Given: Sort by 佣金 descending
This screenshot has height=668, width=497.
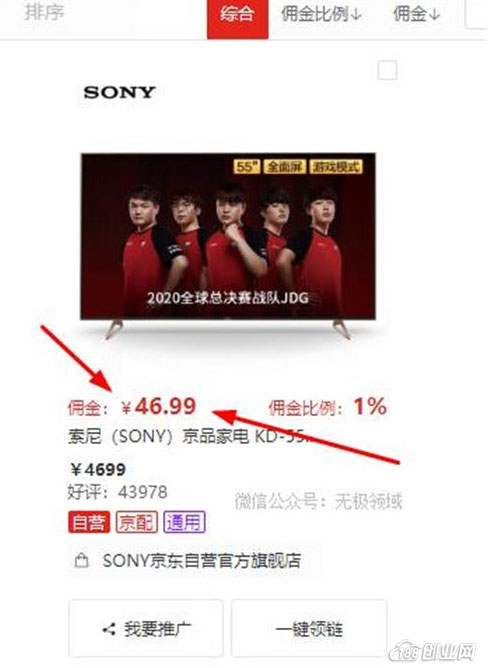Looking at the screenshot, I should [416, 14].
